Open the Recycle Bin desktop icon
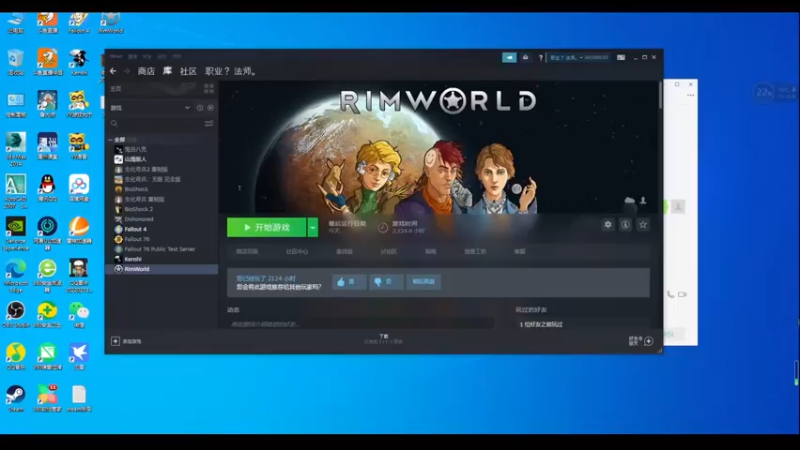 click(x=16, y=62)
